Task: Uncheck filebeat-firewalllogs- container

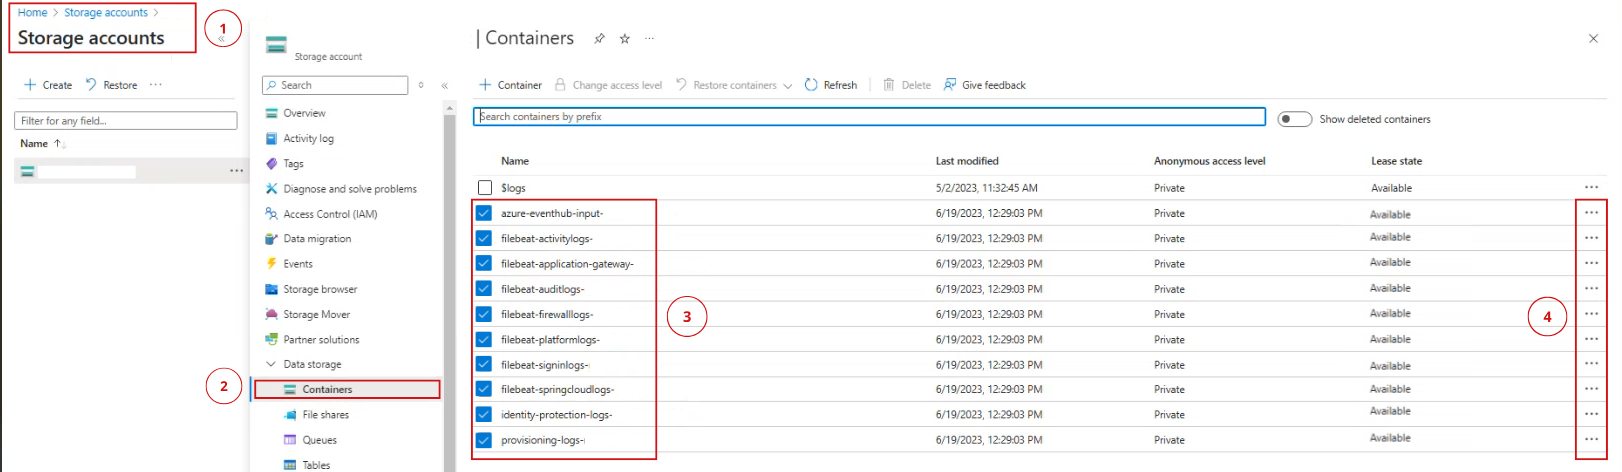Action: tap(484, 314)
